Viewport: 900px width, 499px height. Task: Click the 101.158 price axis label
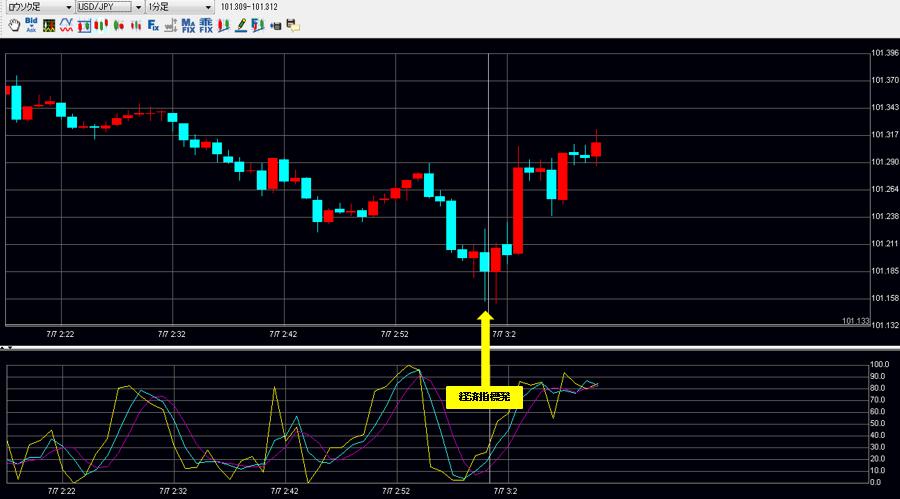pos(885,298)
